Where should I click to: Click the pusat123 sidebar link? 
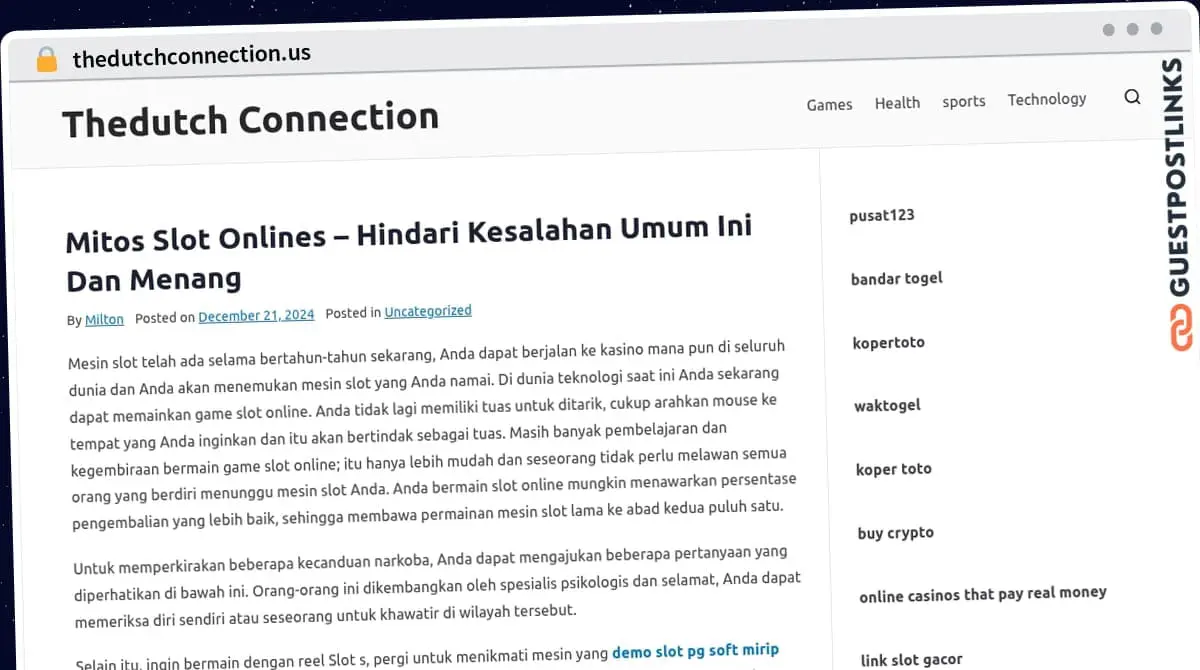coord(882,215)
